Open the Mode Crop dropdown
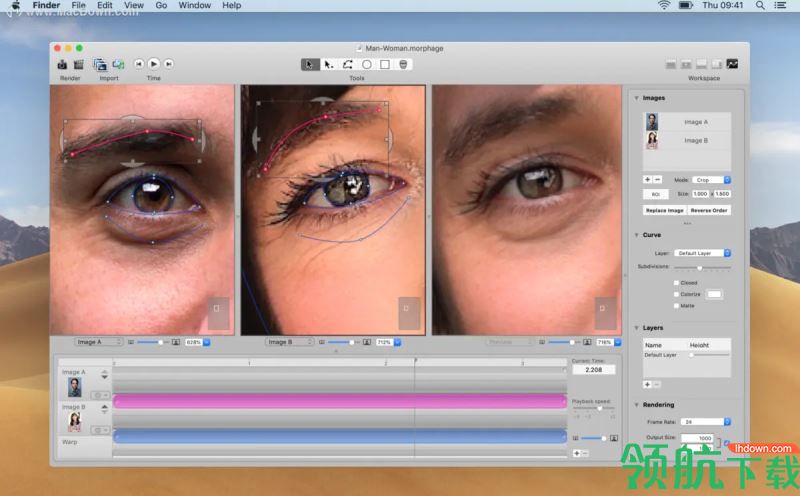 (711, 180)
